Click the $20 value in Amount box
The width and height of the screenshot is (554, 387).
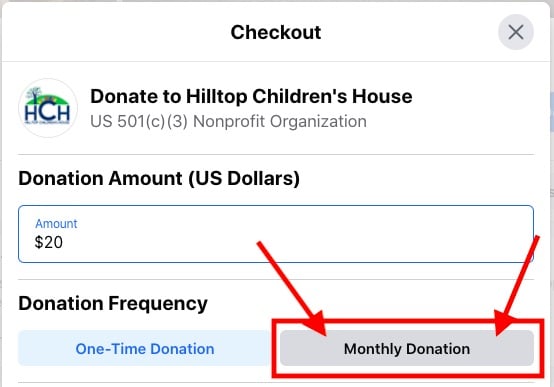coord(49,242)
